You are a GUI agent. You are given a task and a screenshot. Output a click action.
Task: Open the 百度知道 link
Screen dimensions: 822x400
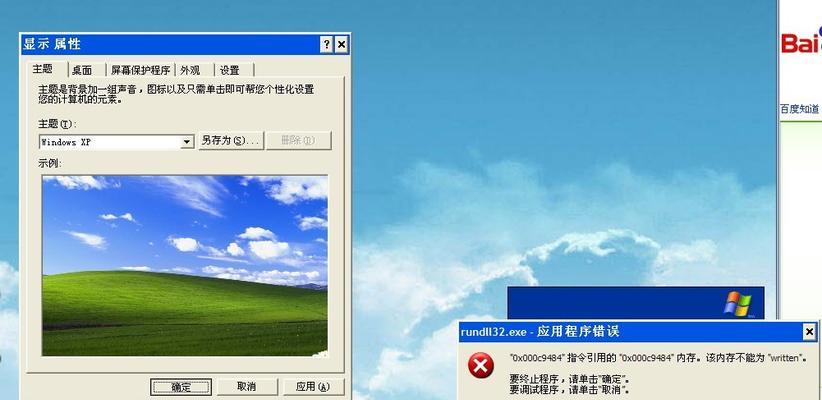click(x=799, y=109)
